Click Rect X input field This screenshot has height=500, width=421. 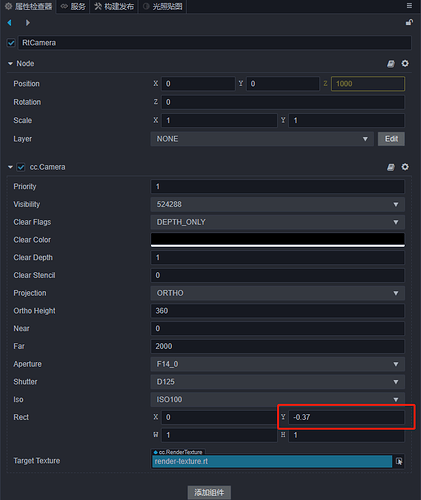coord(219,417)
